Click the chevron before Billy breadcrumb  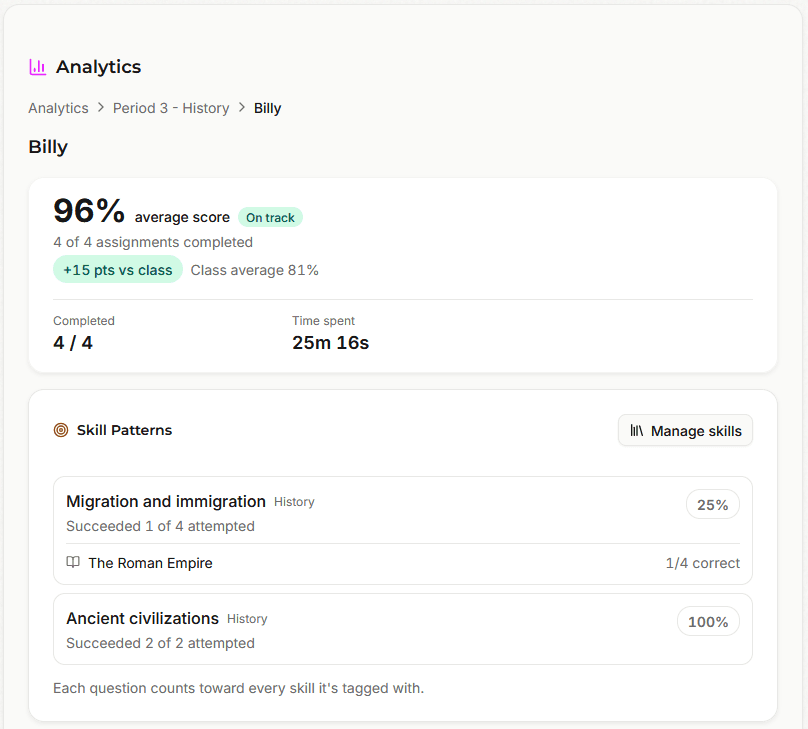click(242, 108)
